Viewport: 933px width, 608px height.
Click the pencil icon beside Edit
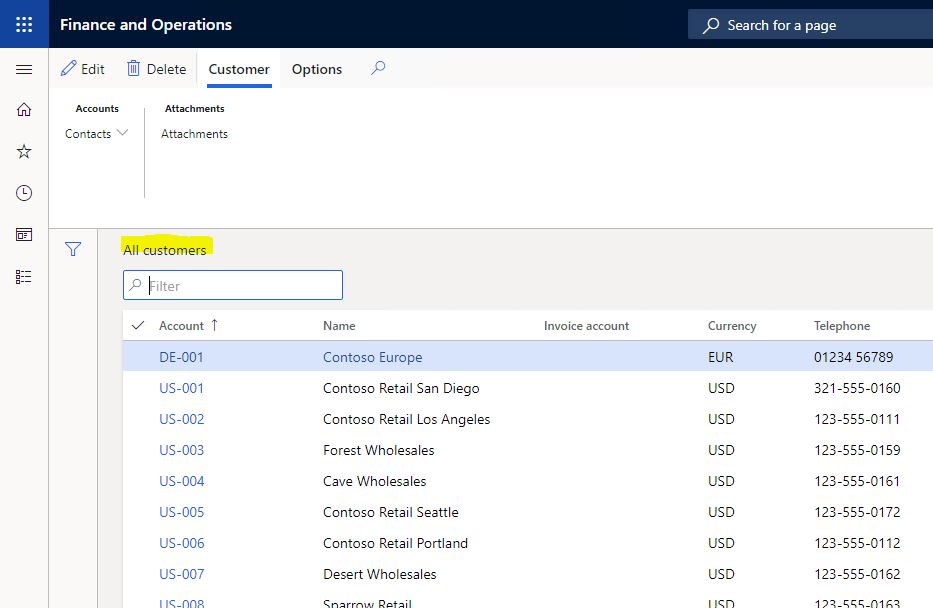pos(68,68)
